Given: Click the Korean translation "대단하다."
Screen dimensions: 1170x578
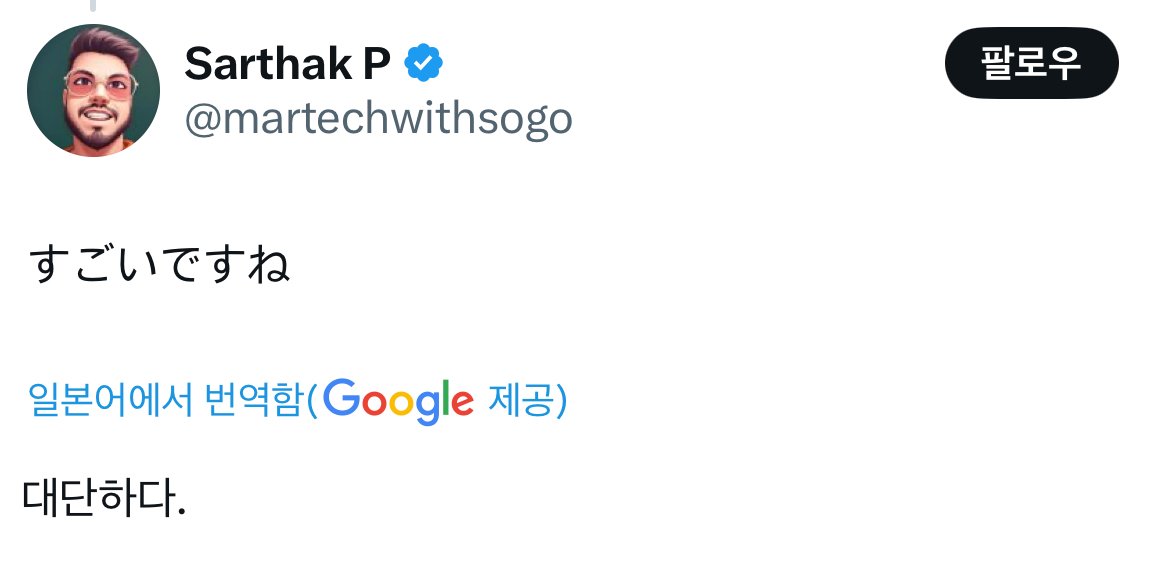Looking at the screenshot, I should coord(104,497).
